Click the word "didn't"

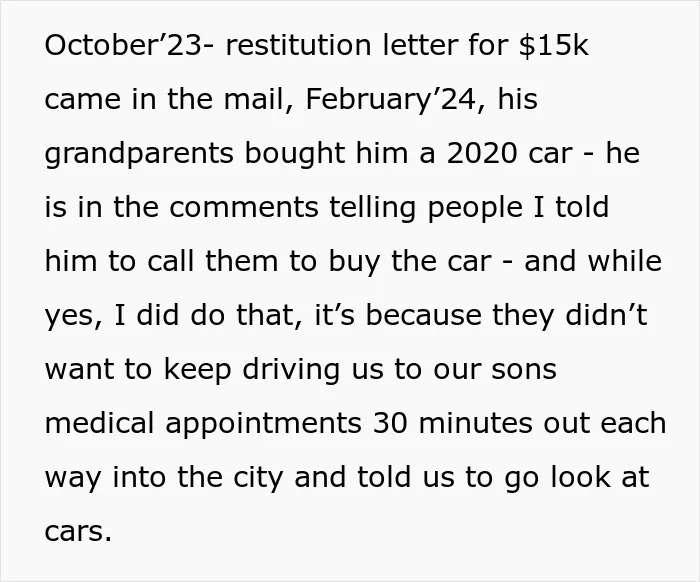[606, 315]
